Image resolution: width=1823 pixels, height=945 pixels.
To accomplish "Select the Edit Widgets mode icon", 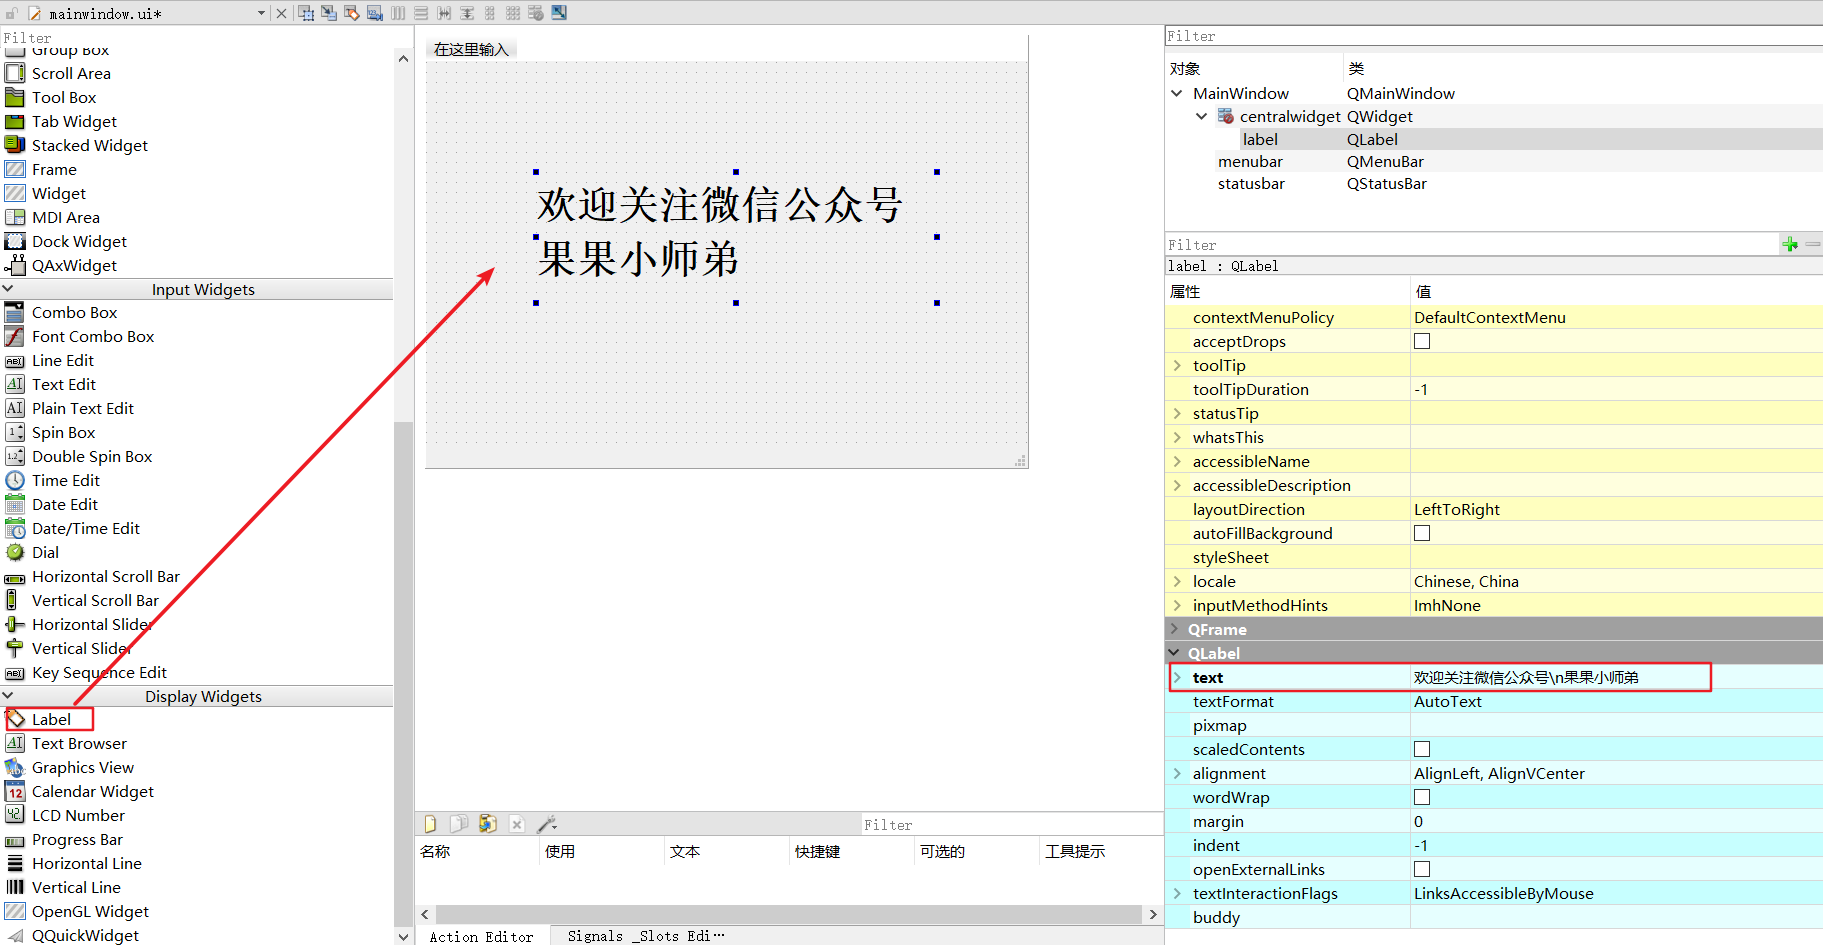I will coord(306,13).
